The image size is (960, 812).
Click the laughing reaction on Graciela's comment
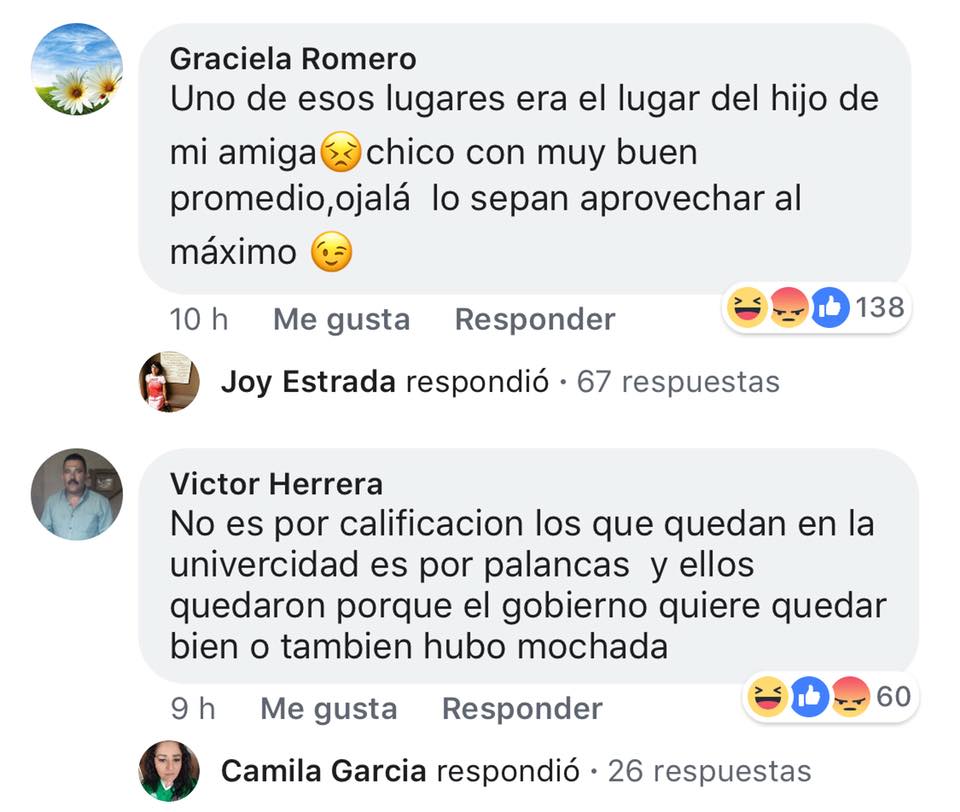tap(747, 307)
